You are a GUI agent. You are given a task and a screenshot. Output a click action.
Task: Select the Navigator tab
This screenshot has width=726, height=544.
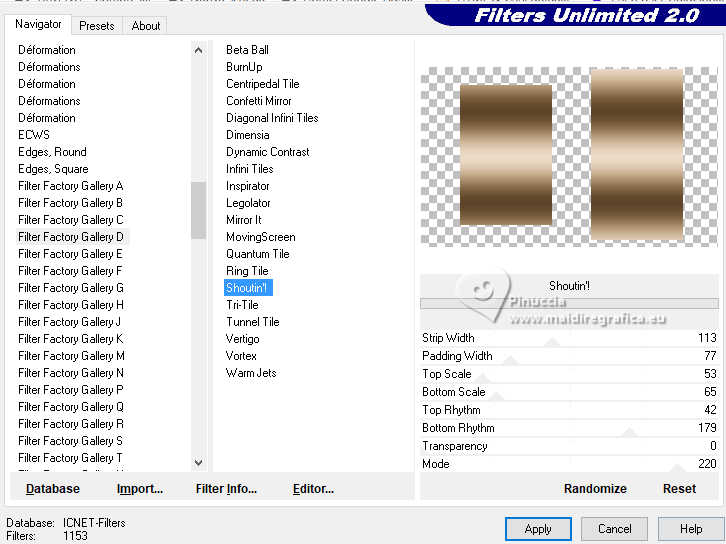pos(38,24)
